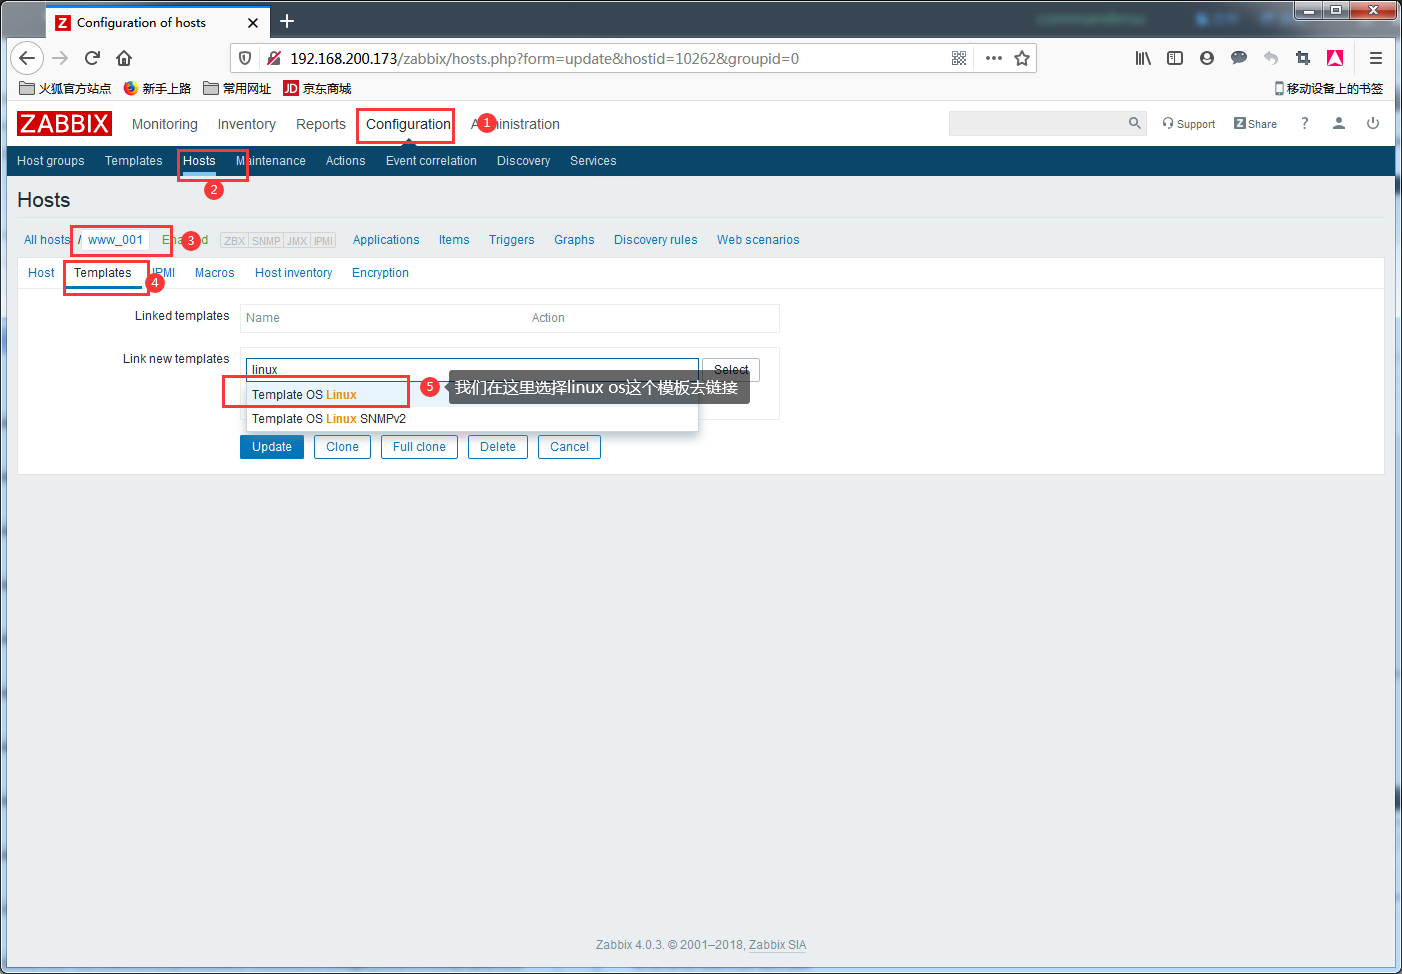Choose Template OS Linux SNMPv2 suggestion

pyautogui.click(x=472, y=419)
